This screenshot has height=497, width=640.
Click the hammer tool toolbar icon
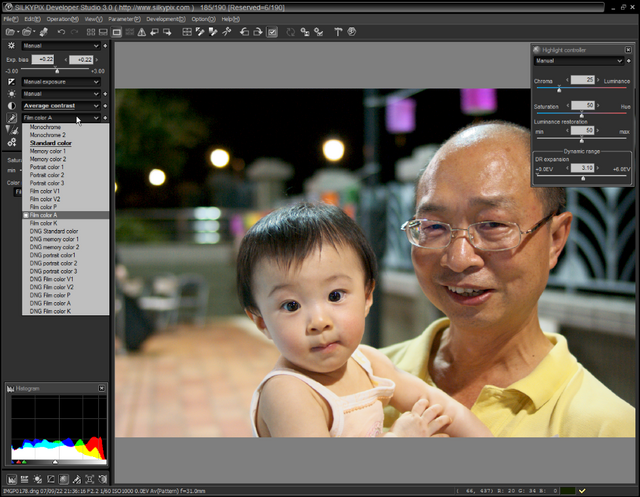338,32
